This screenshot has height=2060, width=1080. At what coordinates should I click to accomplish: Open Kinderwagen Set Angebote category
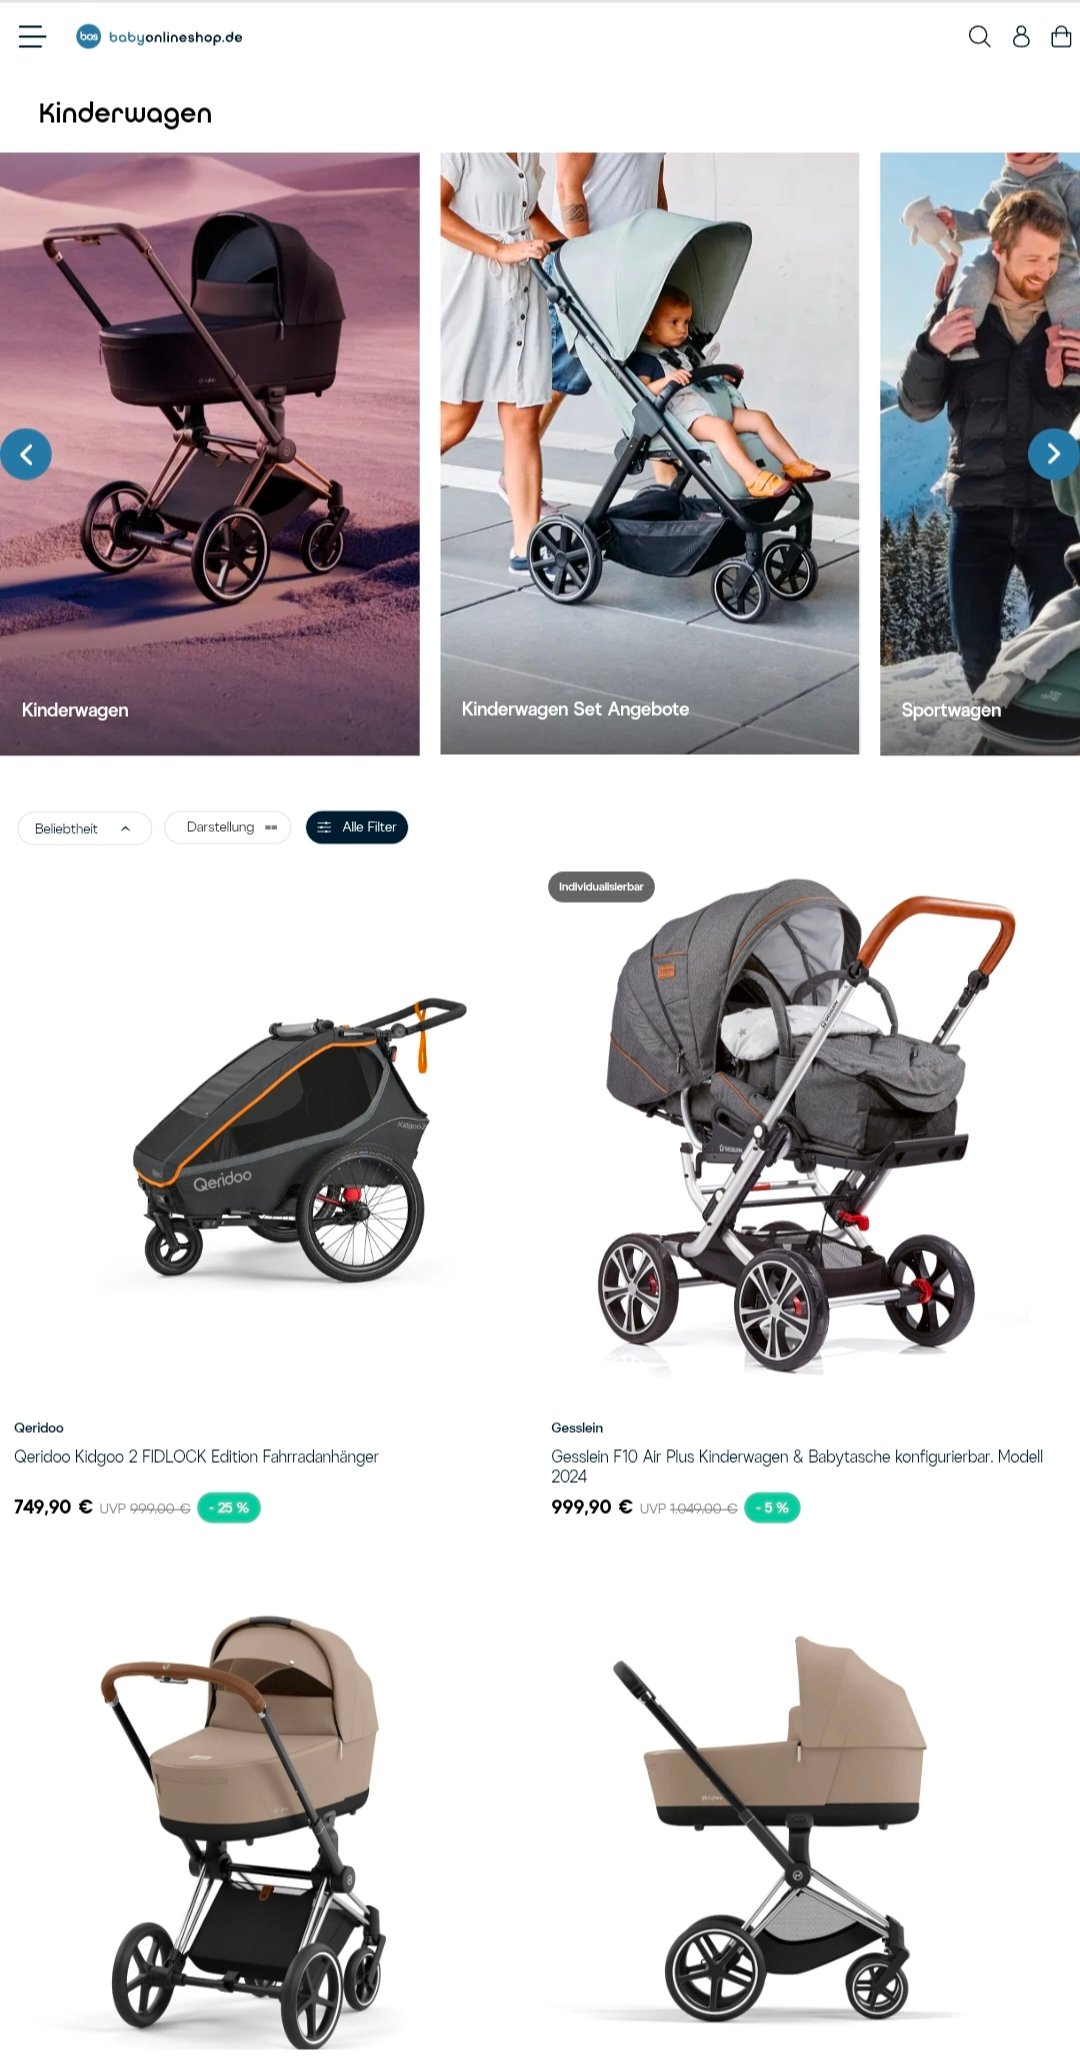[650, 454]
